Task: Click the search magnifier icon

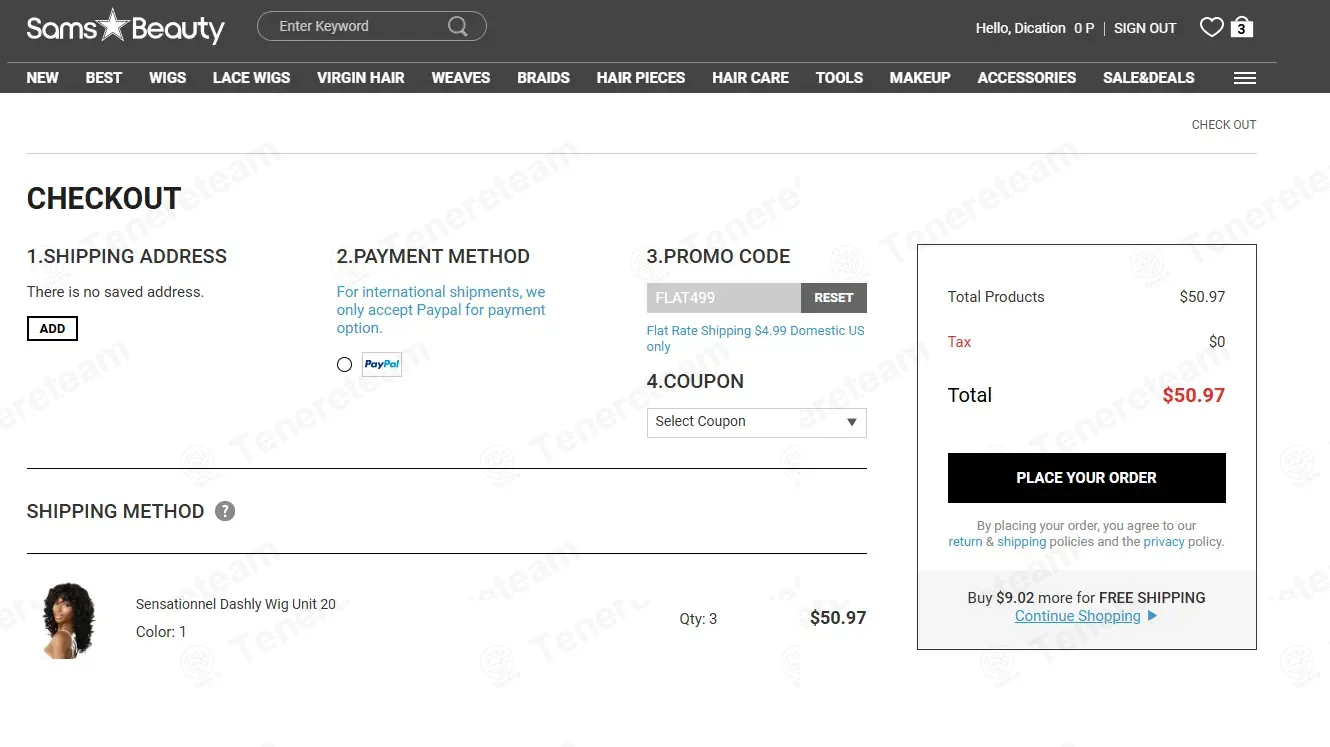Action: coord(458,27)
